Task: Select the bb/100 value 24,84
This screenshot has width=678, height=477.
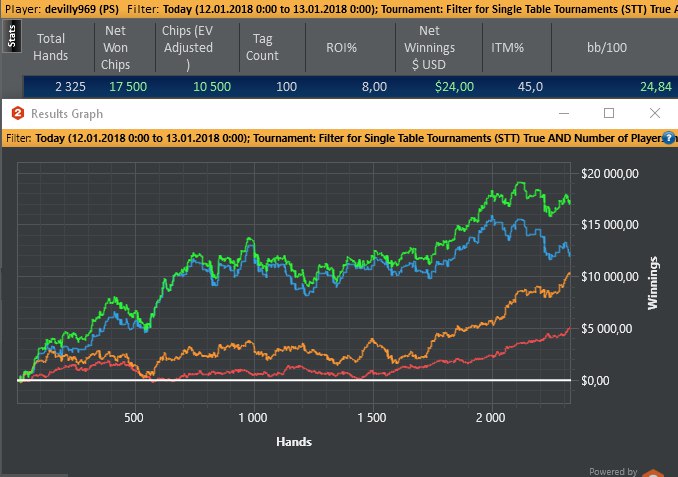Action: pyautogui.click(x=656, y=86)
